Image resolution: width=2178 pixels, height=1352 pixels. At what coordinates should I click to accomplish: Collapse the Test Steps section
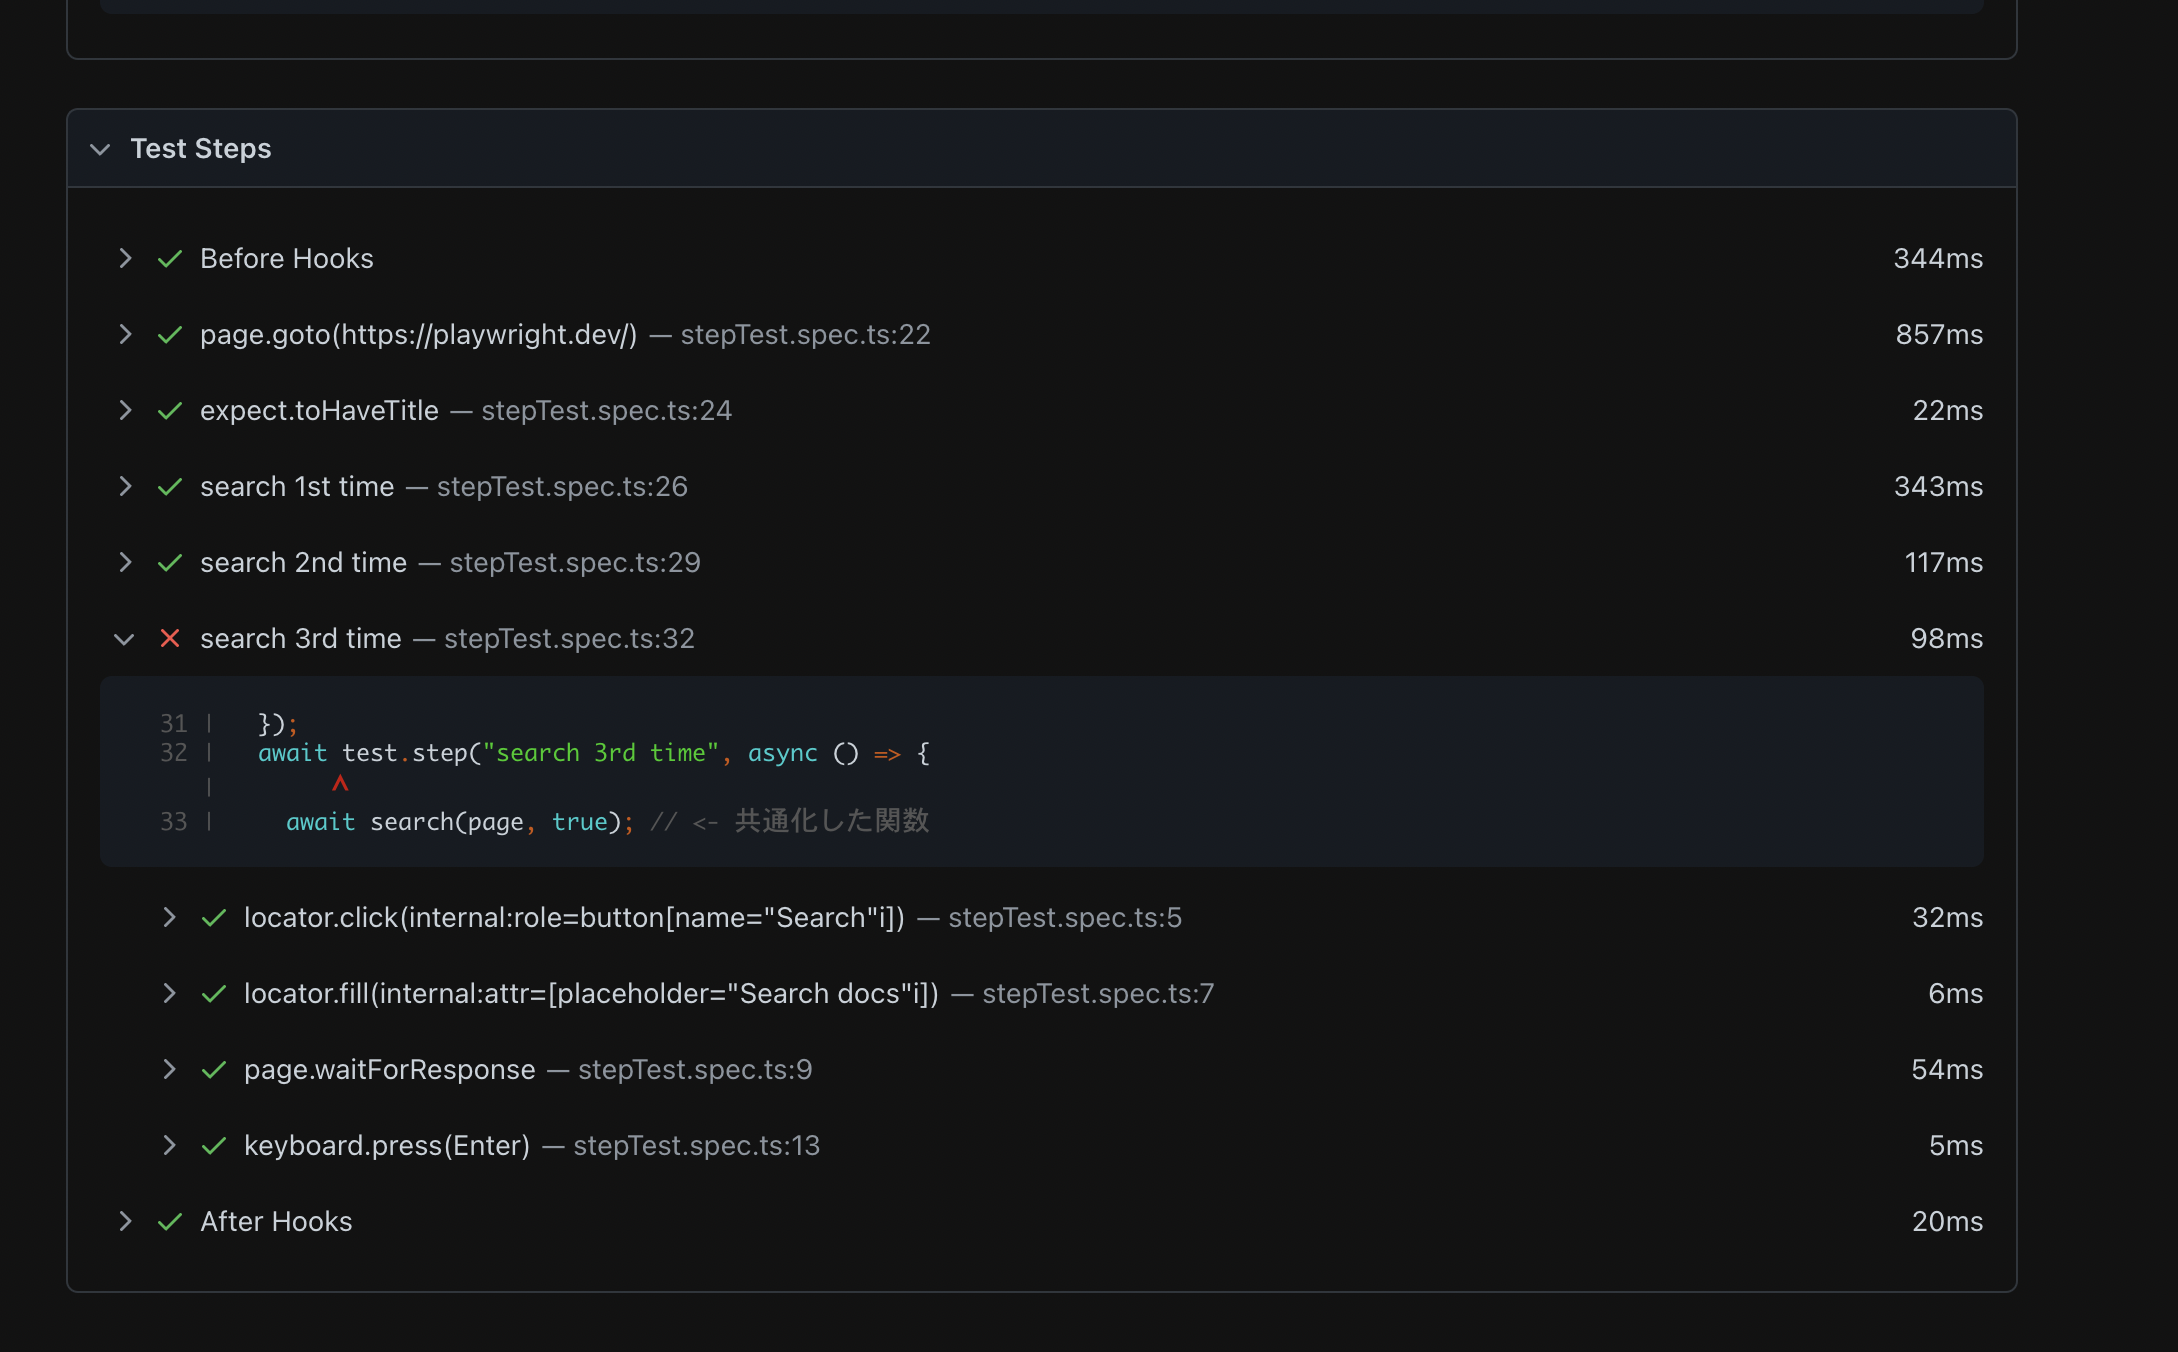(100, 149)
